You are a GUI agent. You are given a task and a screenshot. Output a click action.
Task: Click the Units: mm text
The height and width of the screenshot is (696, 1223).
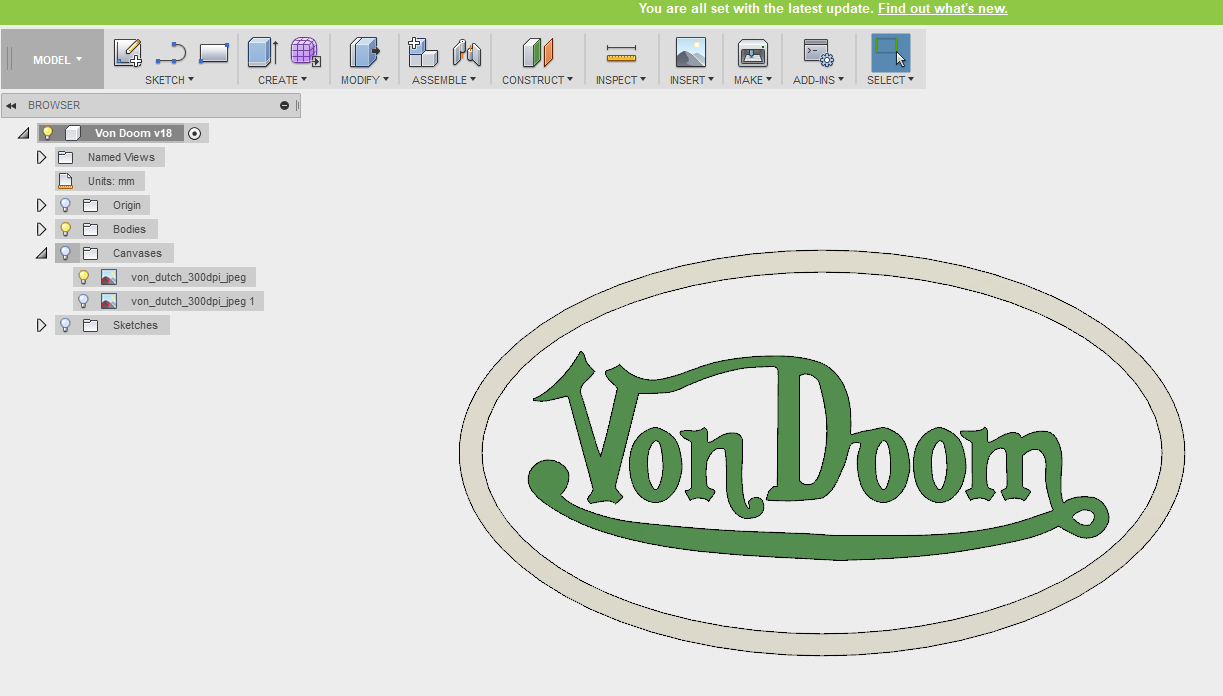111,181
